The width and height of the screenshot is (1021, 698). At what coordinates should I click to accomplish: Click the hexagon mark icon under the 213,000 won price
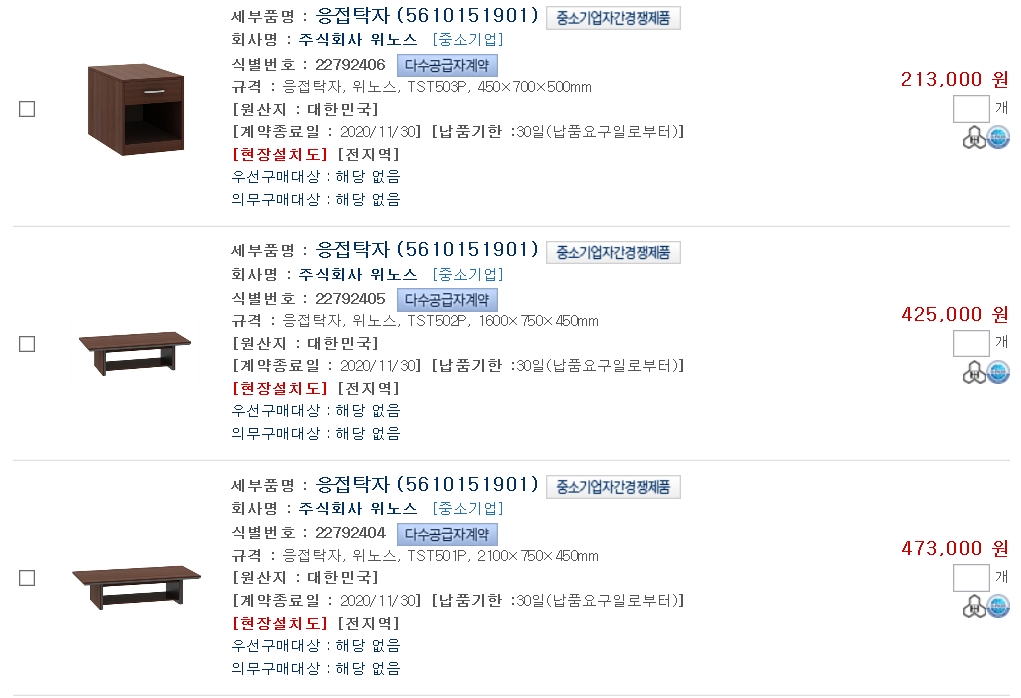pyautogui.click(x=973, y=138)
